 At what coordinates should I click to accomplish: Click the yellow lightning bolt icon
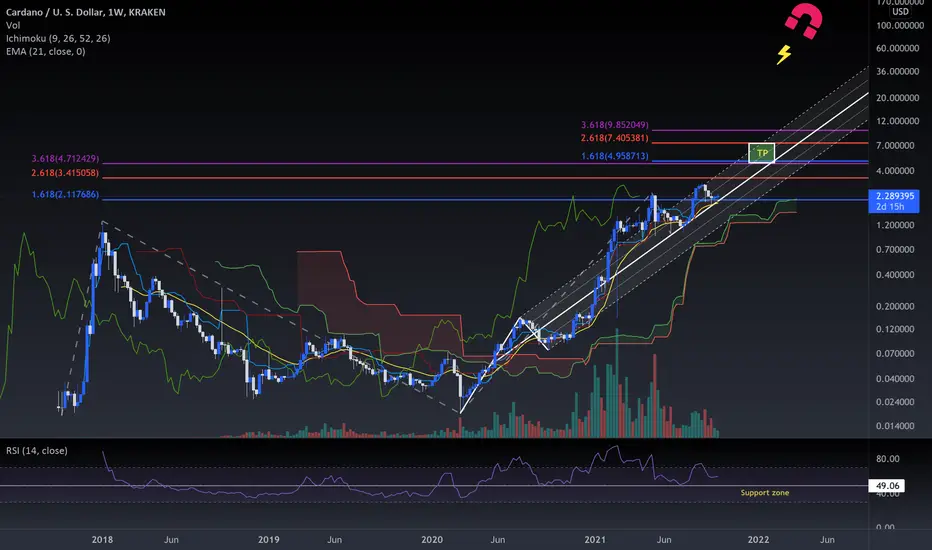point(784,55)
